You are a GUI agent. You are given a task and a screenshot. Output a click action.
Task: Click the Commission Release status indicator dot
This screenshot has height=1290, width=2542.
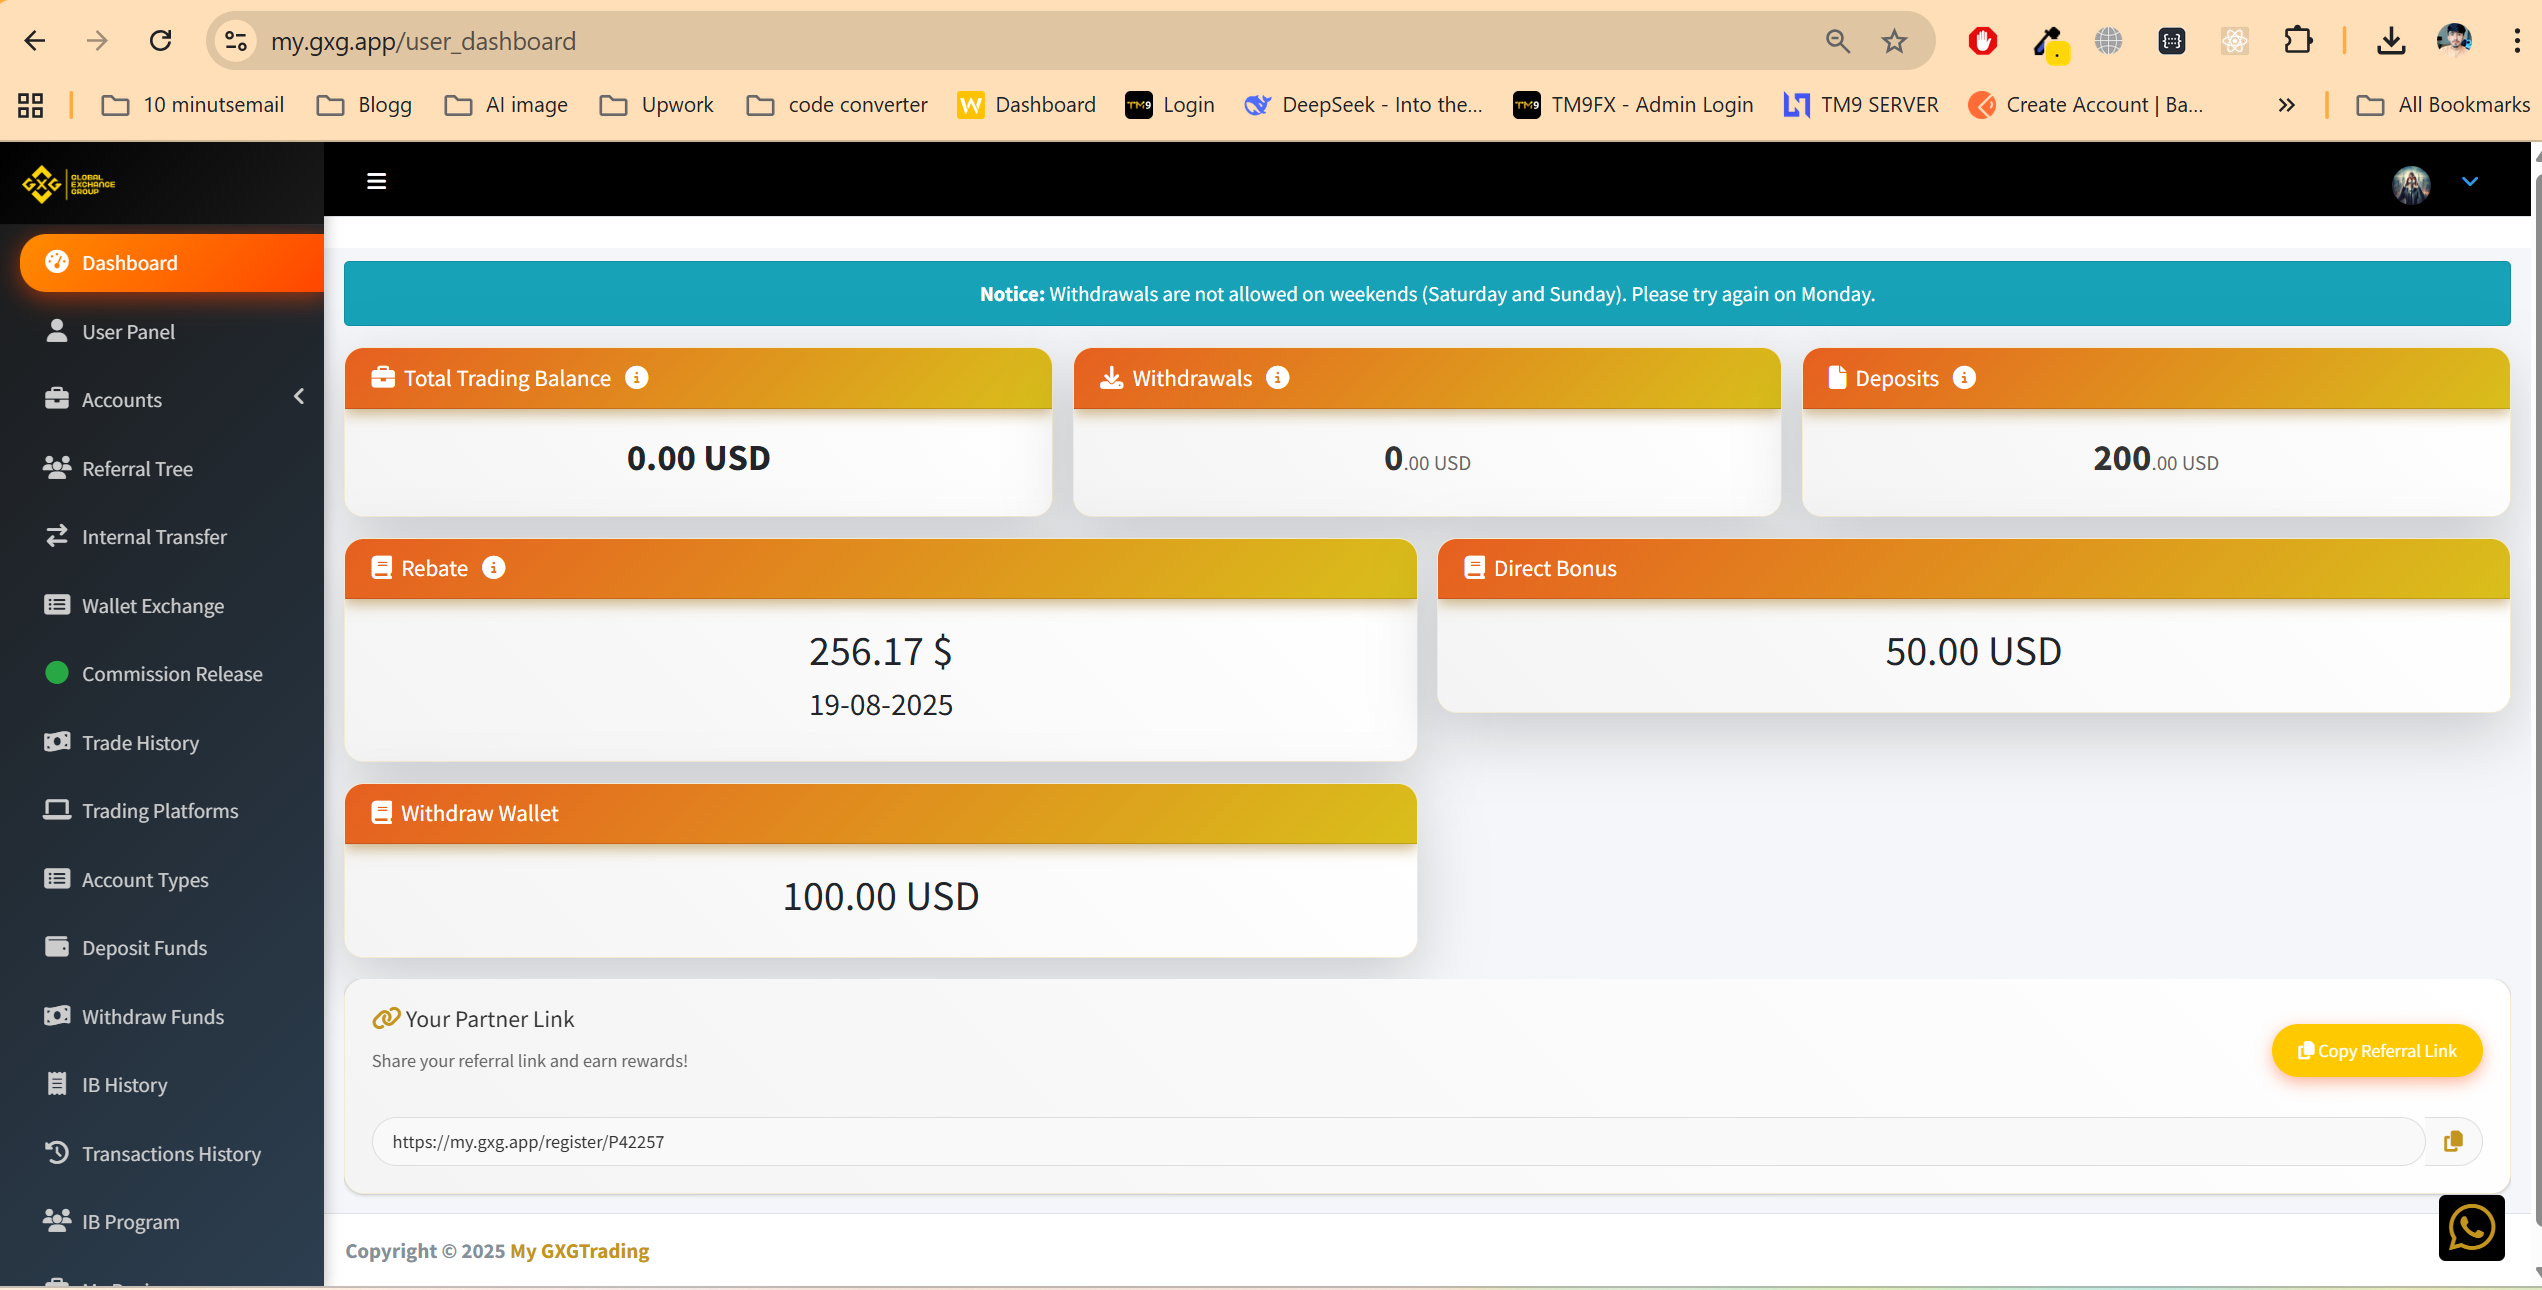pos(58,673)
